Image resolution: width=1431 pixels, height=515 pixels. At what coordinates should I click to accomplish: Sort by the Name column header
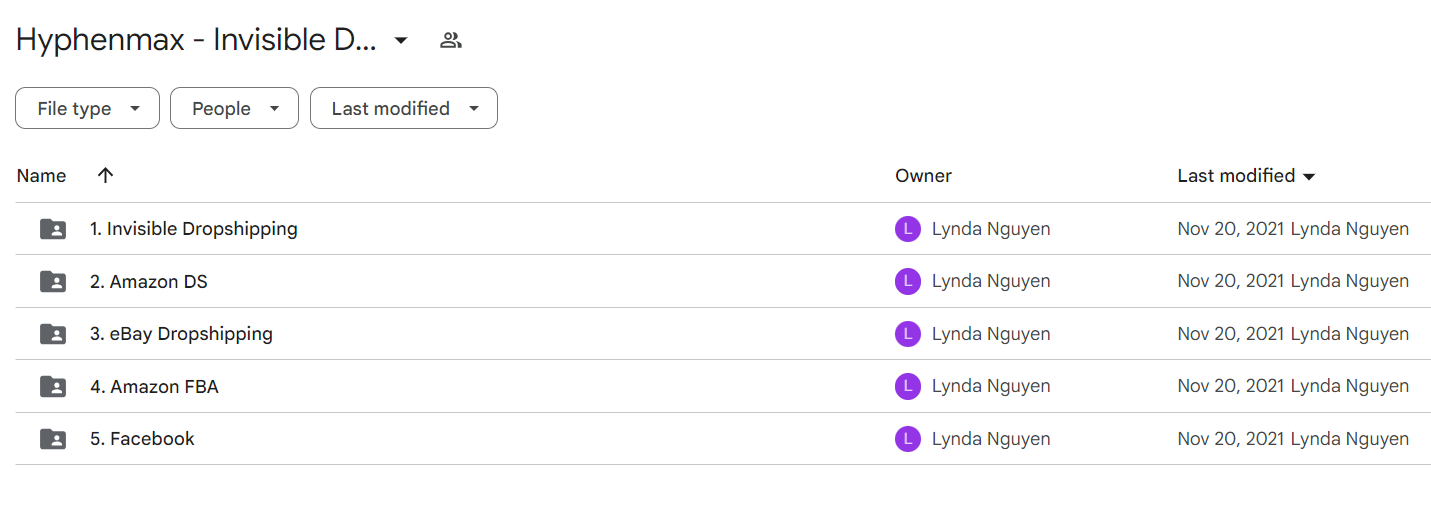pyautogui.click(x=42, y=176)
